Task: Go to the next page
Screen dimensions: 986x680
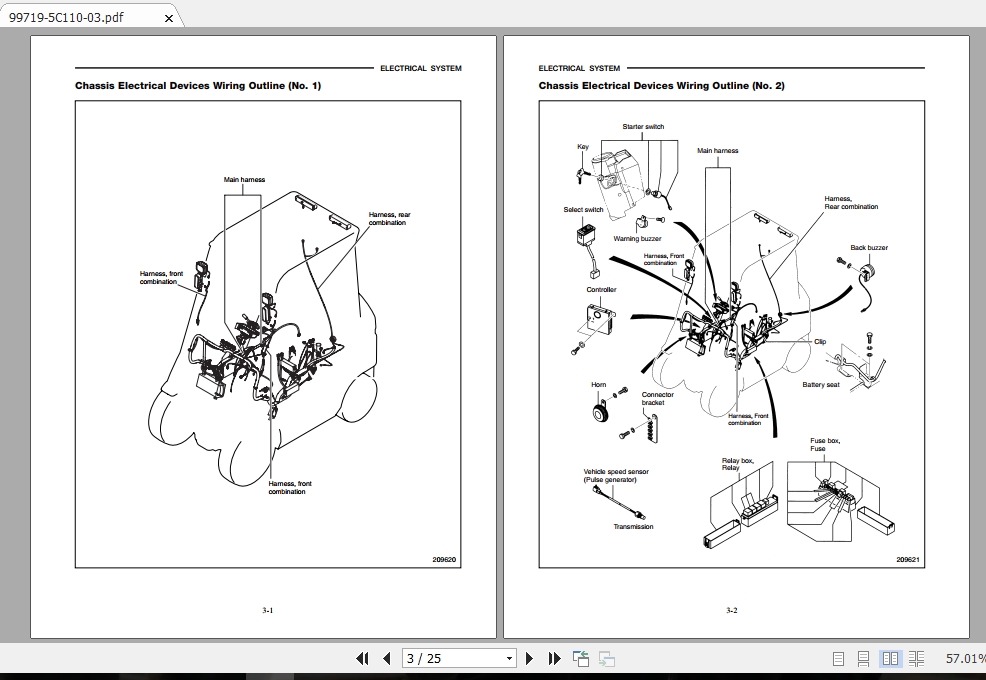Action: [x=529, y=658]
